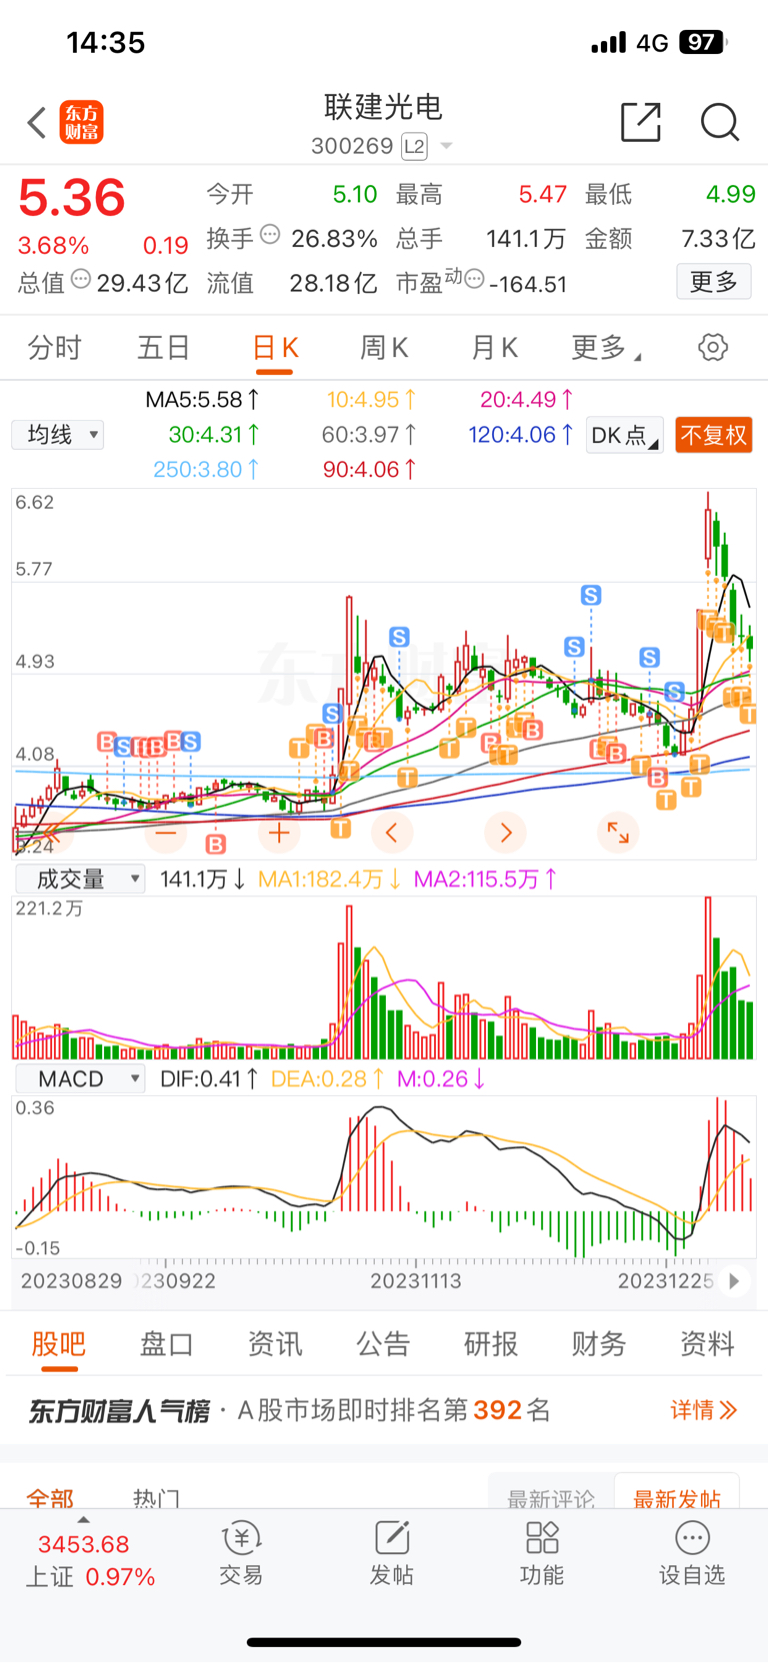Tap the MA5:5.58 moving average value

point(203,400)
